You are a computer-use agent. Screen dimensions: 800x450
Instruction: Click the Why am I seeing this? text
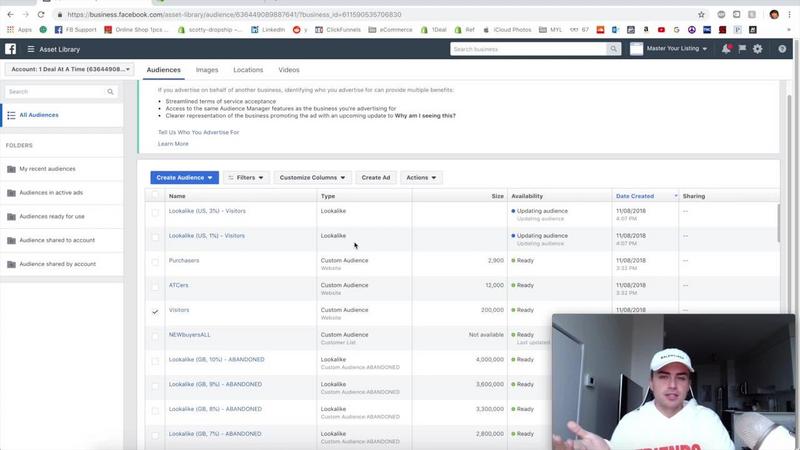[425, 116]
